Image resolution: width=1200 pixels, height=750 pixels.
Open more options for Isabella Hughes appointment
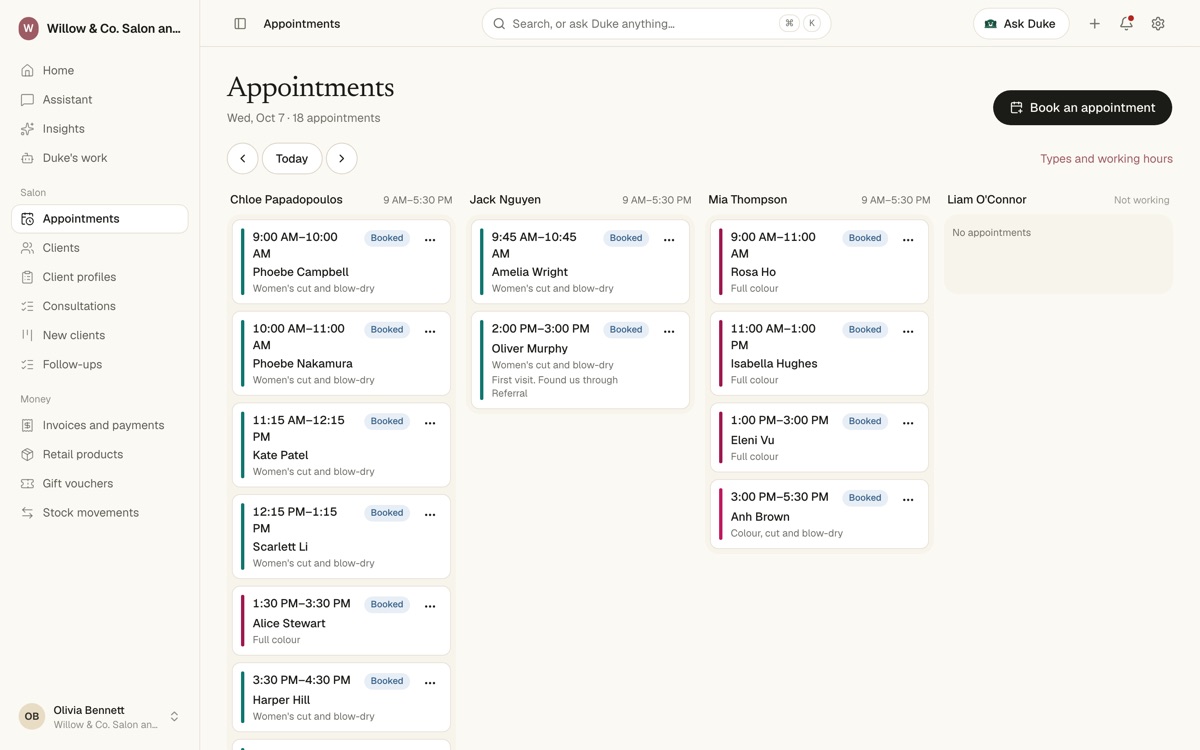(x=908, y=331)
